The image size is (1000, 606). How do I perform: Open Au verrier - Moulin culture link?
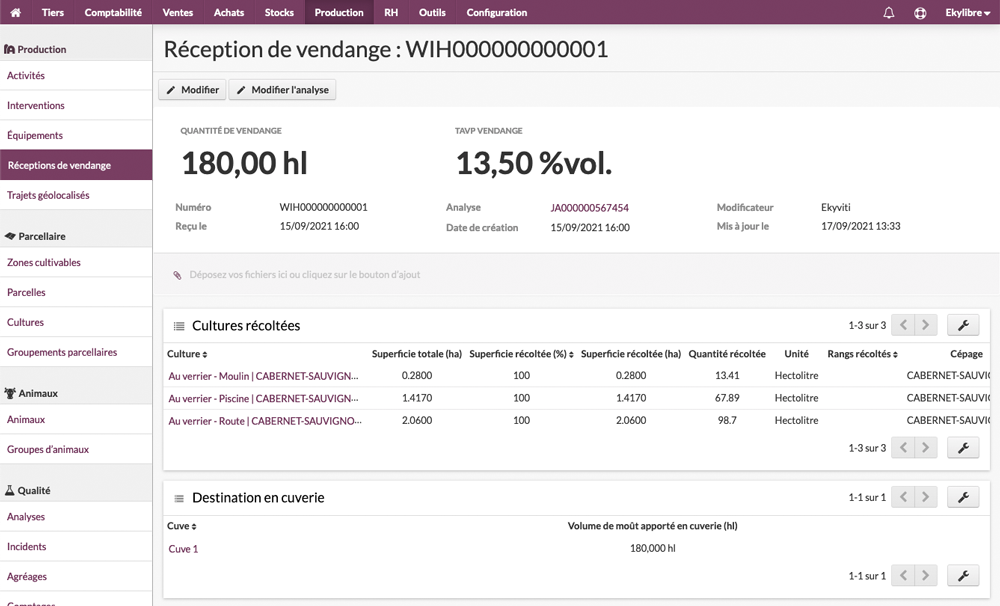(263, 376)
